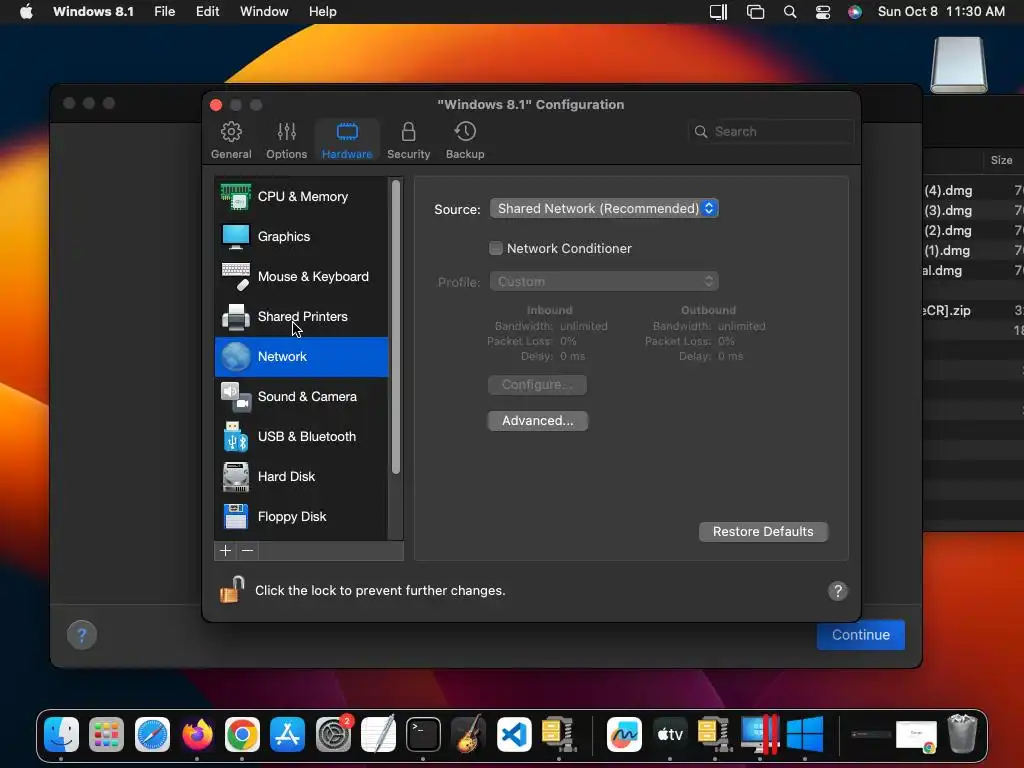Select USB & Bluetooth item
The height and width of the screenshot is (768, 1024).
[301, 436]
